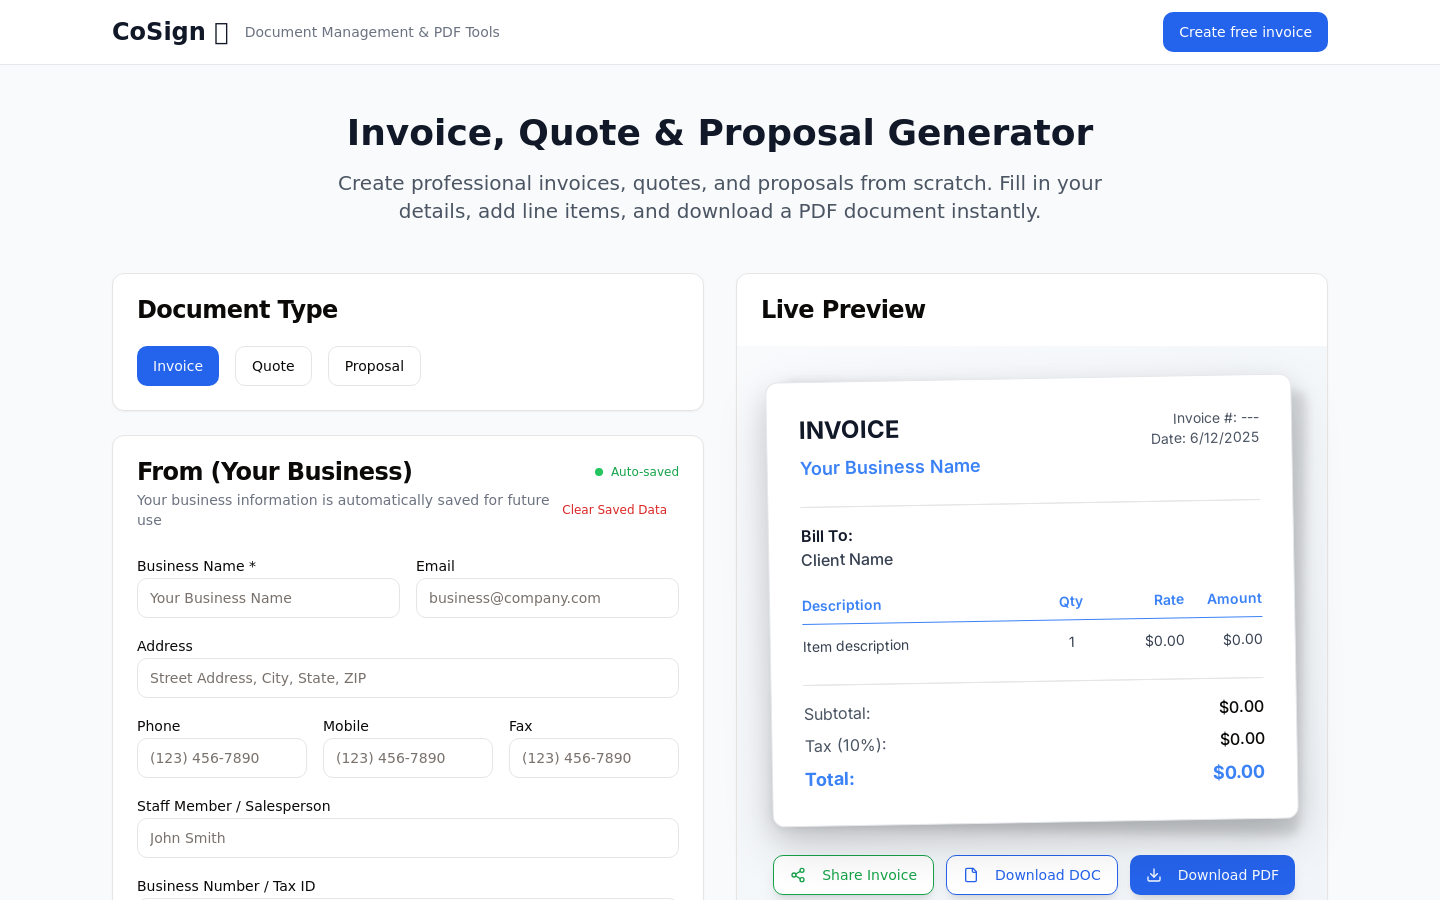Click the Live Preview heading
The width and height of the screenshot is (1440, 900).
pos(843,310)
